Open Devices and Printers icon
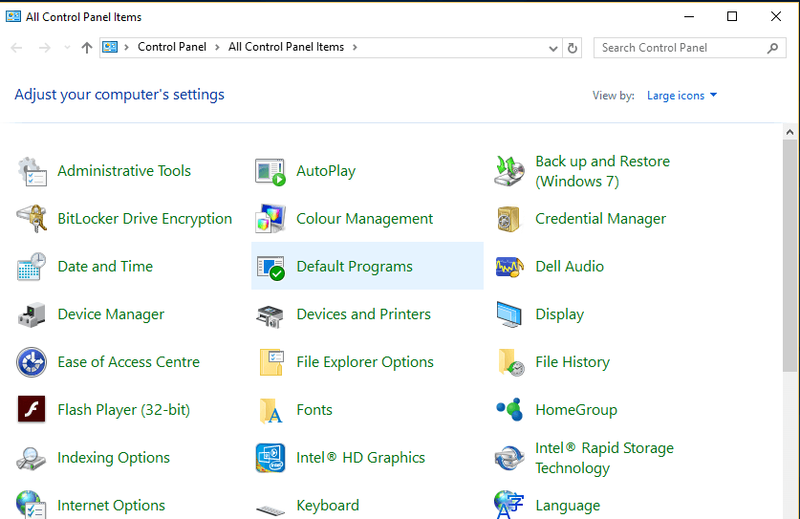800x519 pixels. click(x=270, y=316)
